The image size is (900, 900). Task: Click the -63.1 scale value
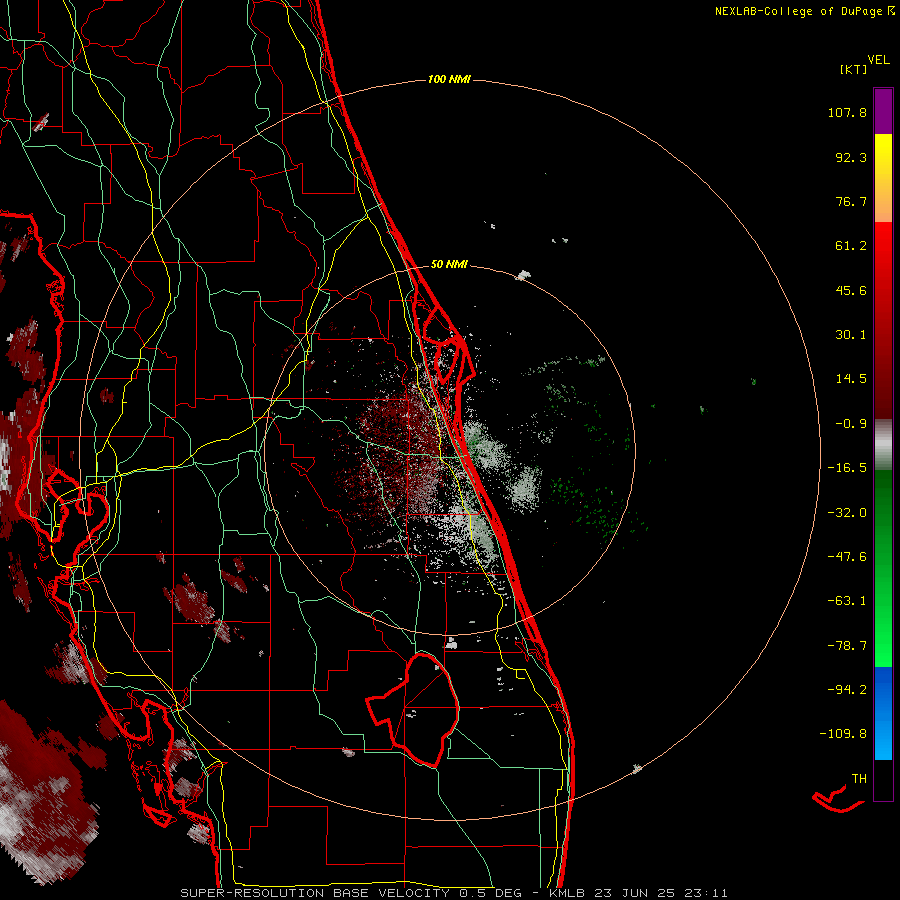(847, 601)
